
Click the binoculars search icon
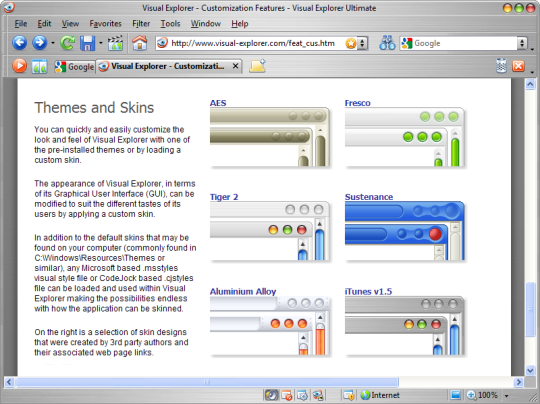tap(387, 43)
